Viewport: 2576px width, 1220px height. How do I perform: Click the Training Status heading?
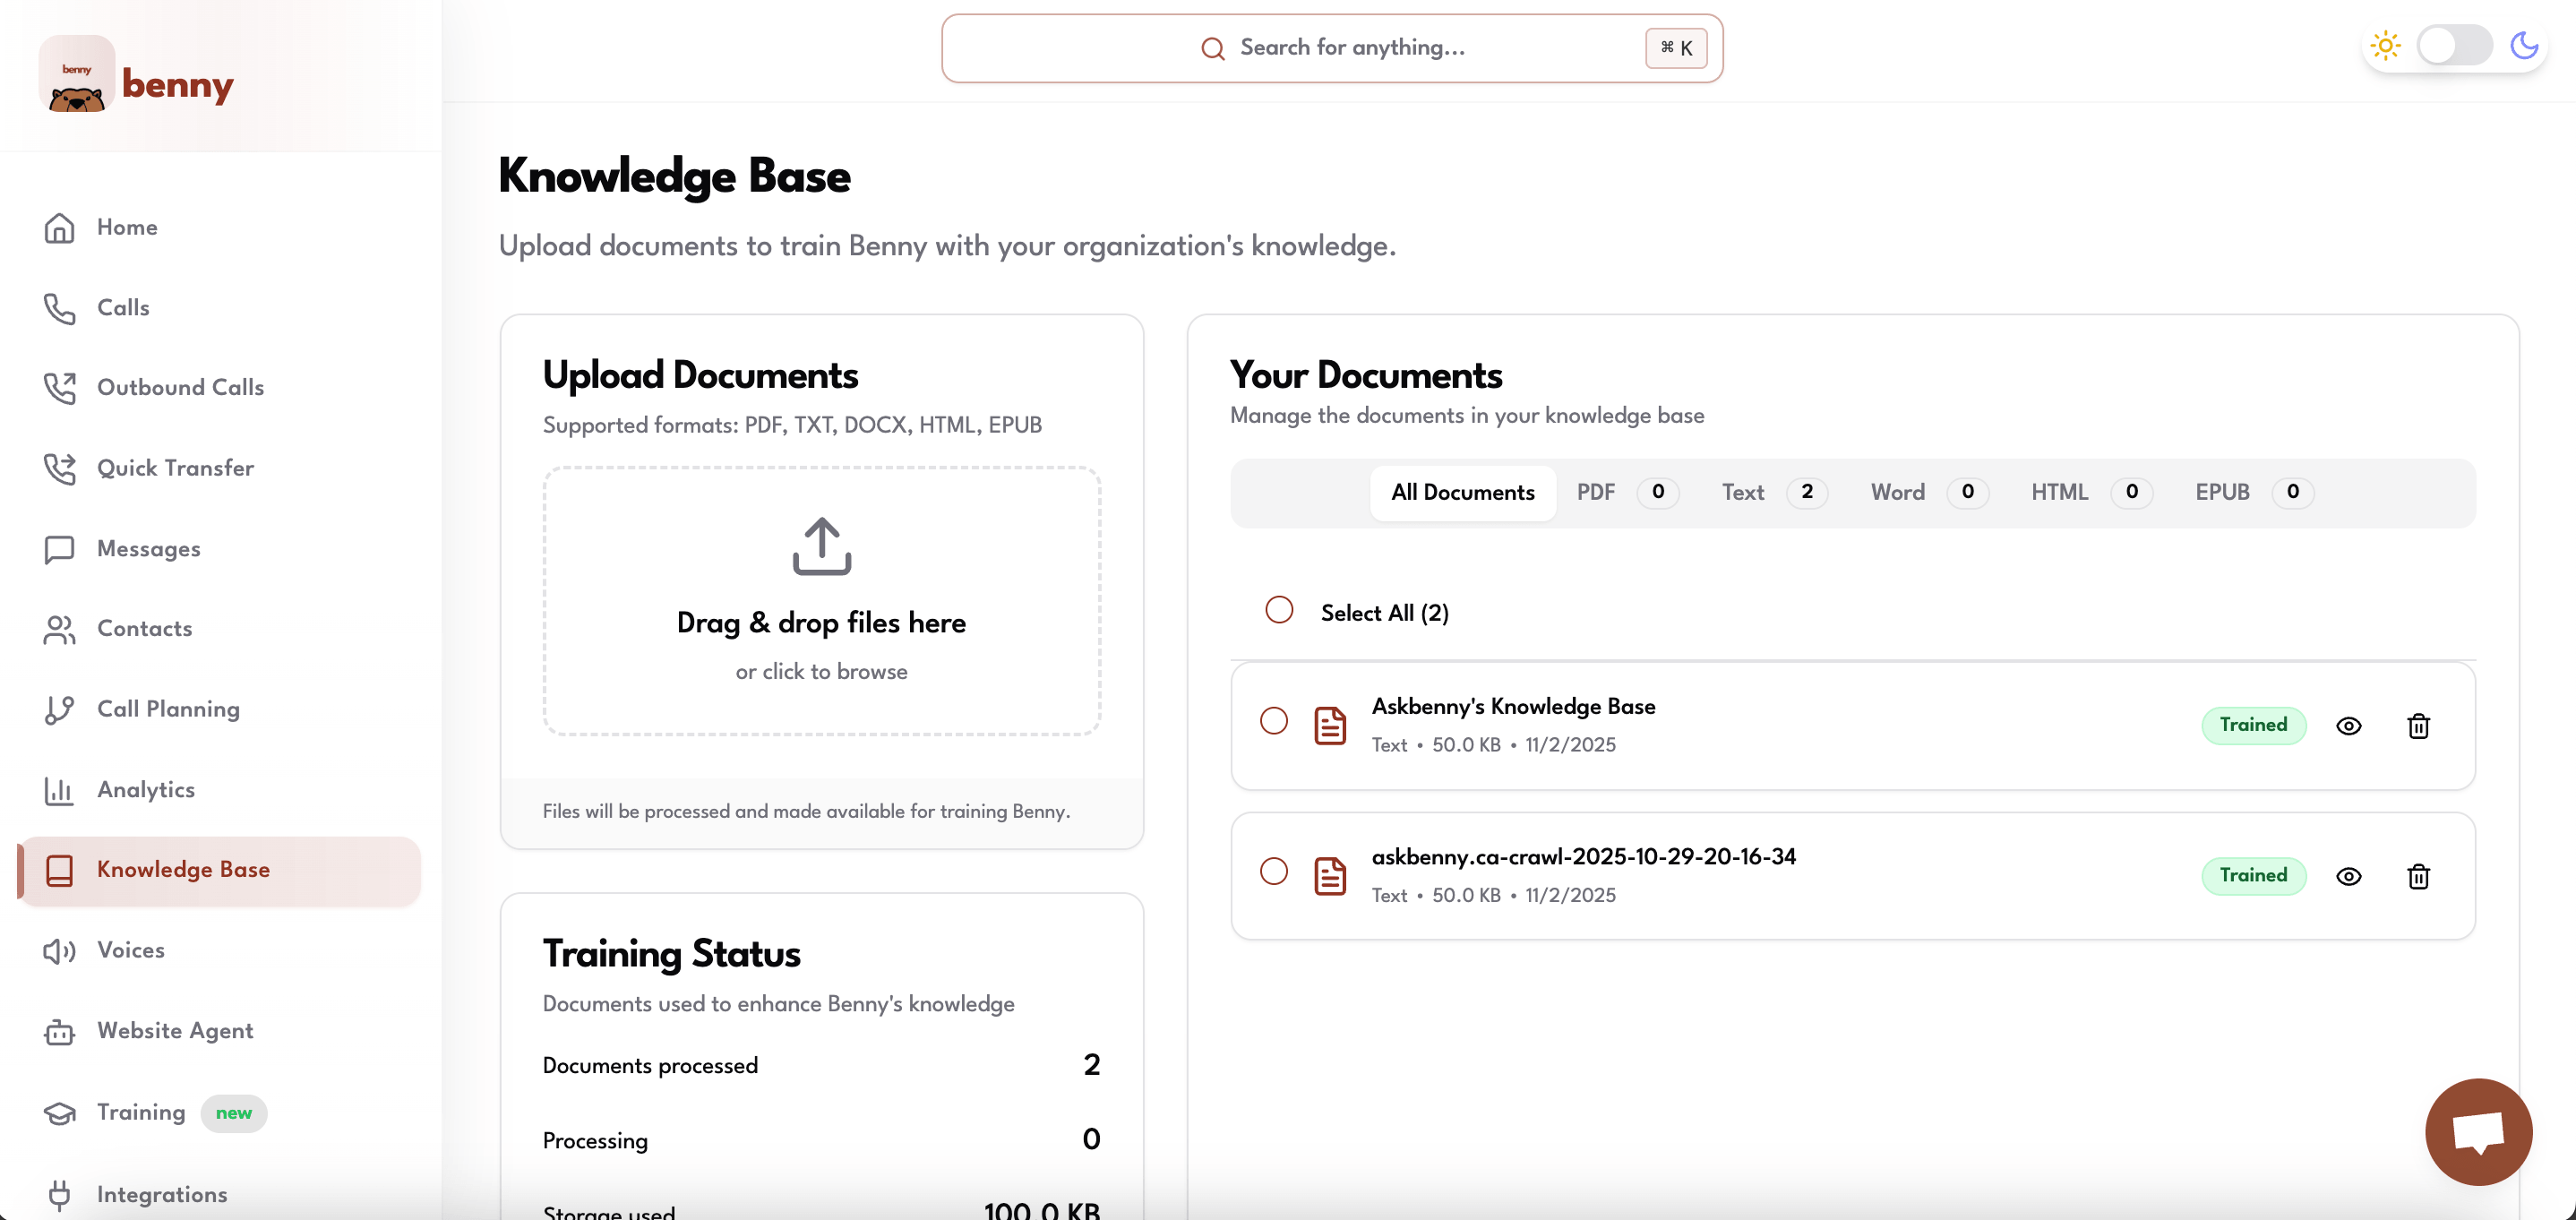tap(671, 954)
